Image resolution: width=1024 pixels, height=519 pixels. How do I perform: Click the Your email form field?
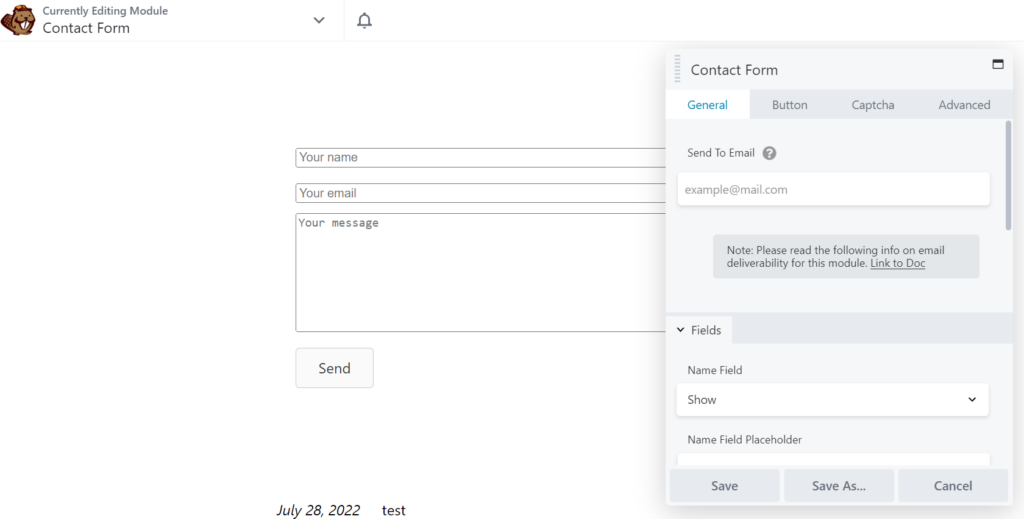481,193
